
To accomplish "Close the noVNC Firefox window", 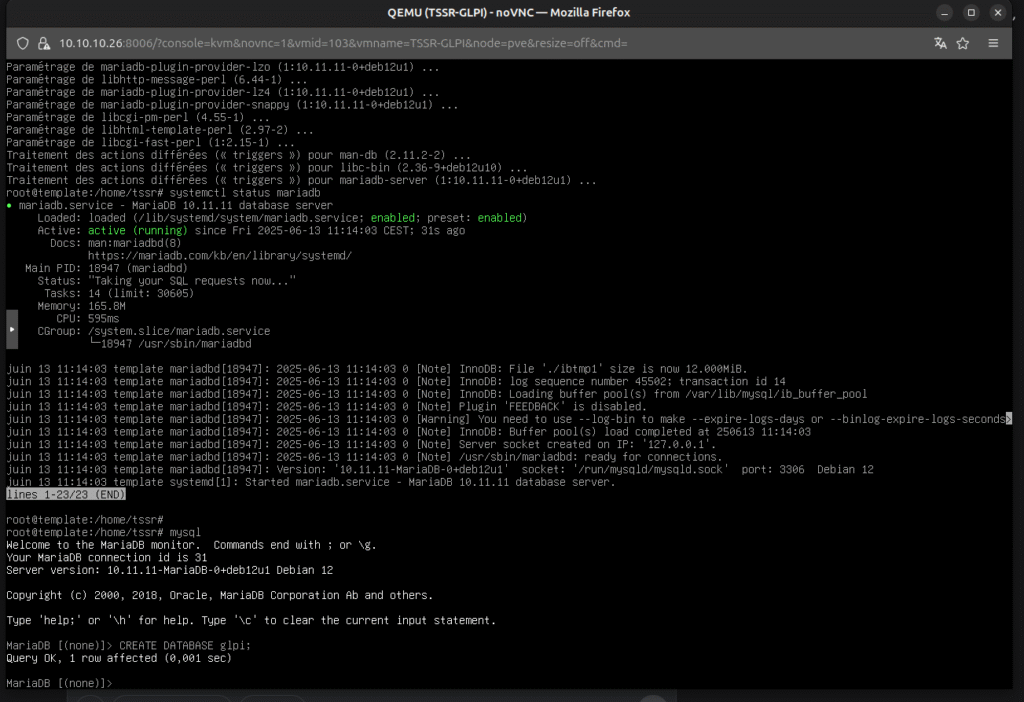I will tap(997, 13).
